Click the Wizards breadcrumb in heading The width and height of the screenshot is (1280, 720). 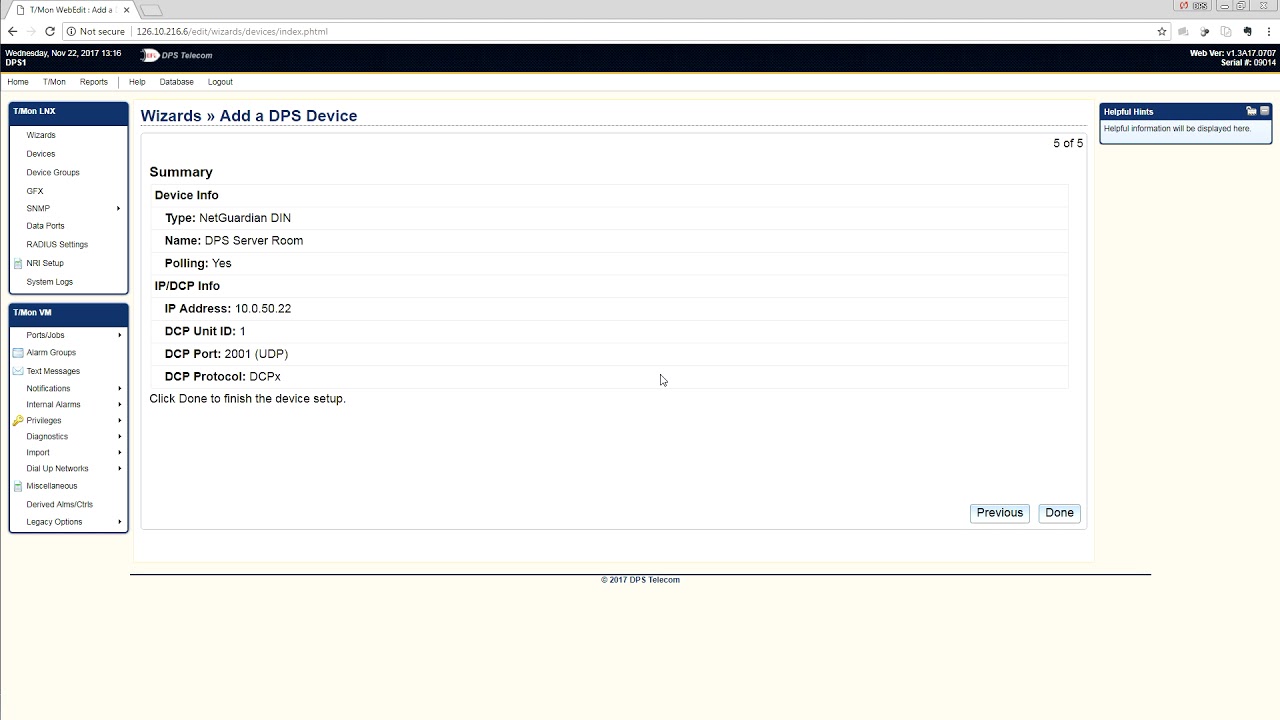pyautogui.click(x=171, y=116)
